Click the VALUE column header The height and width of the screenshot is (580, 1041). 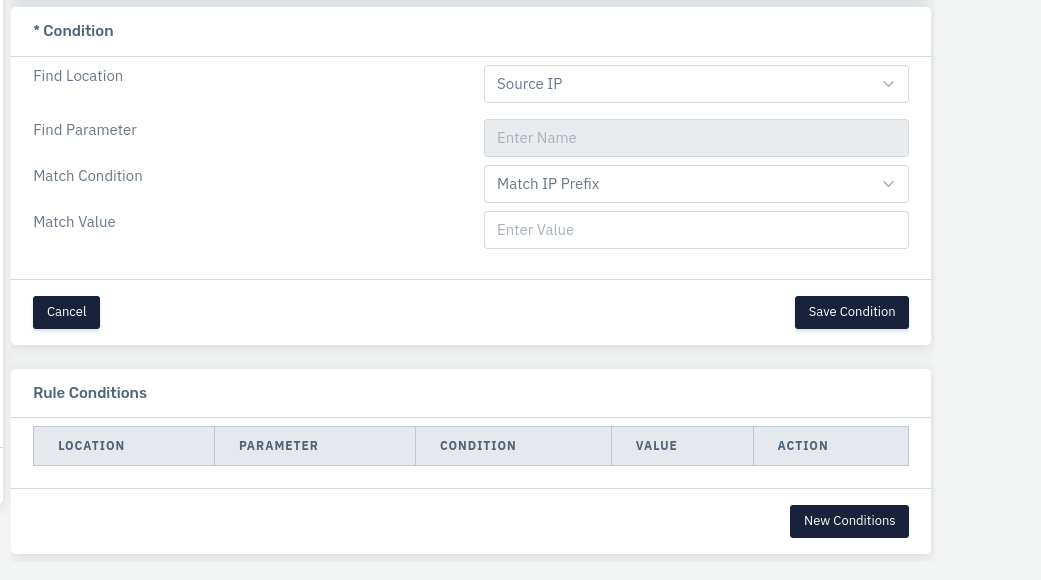[x=656, y=446]
